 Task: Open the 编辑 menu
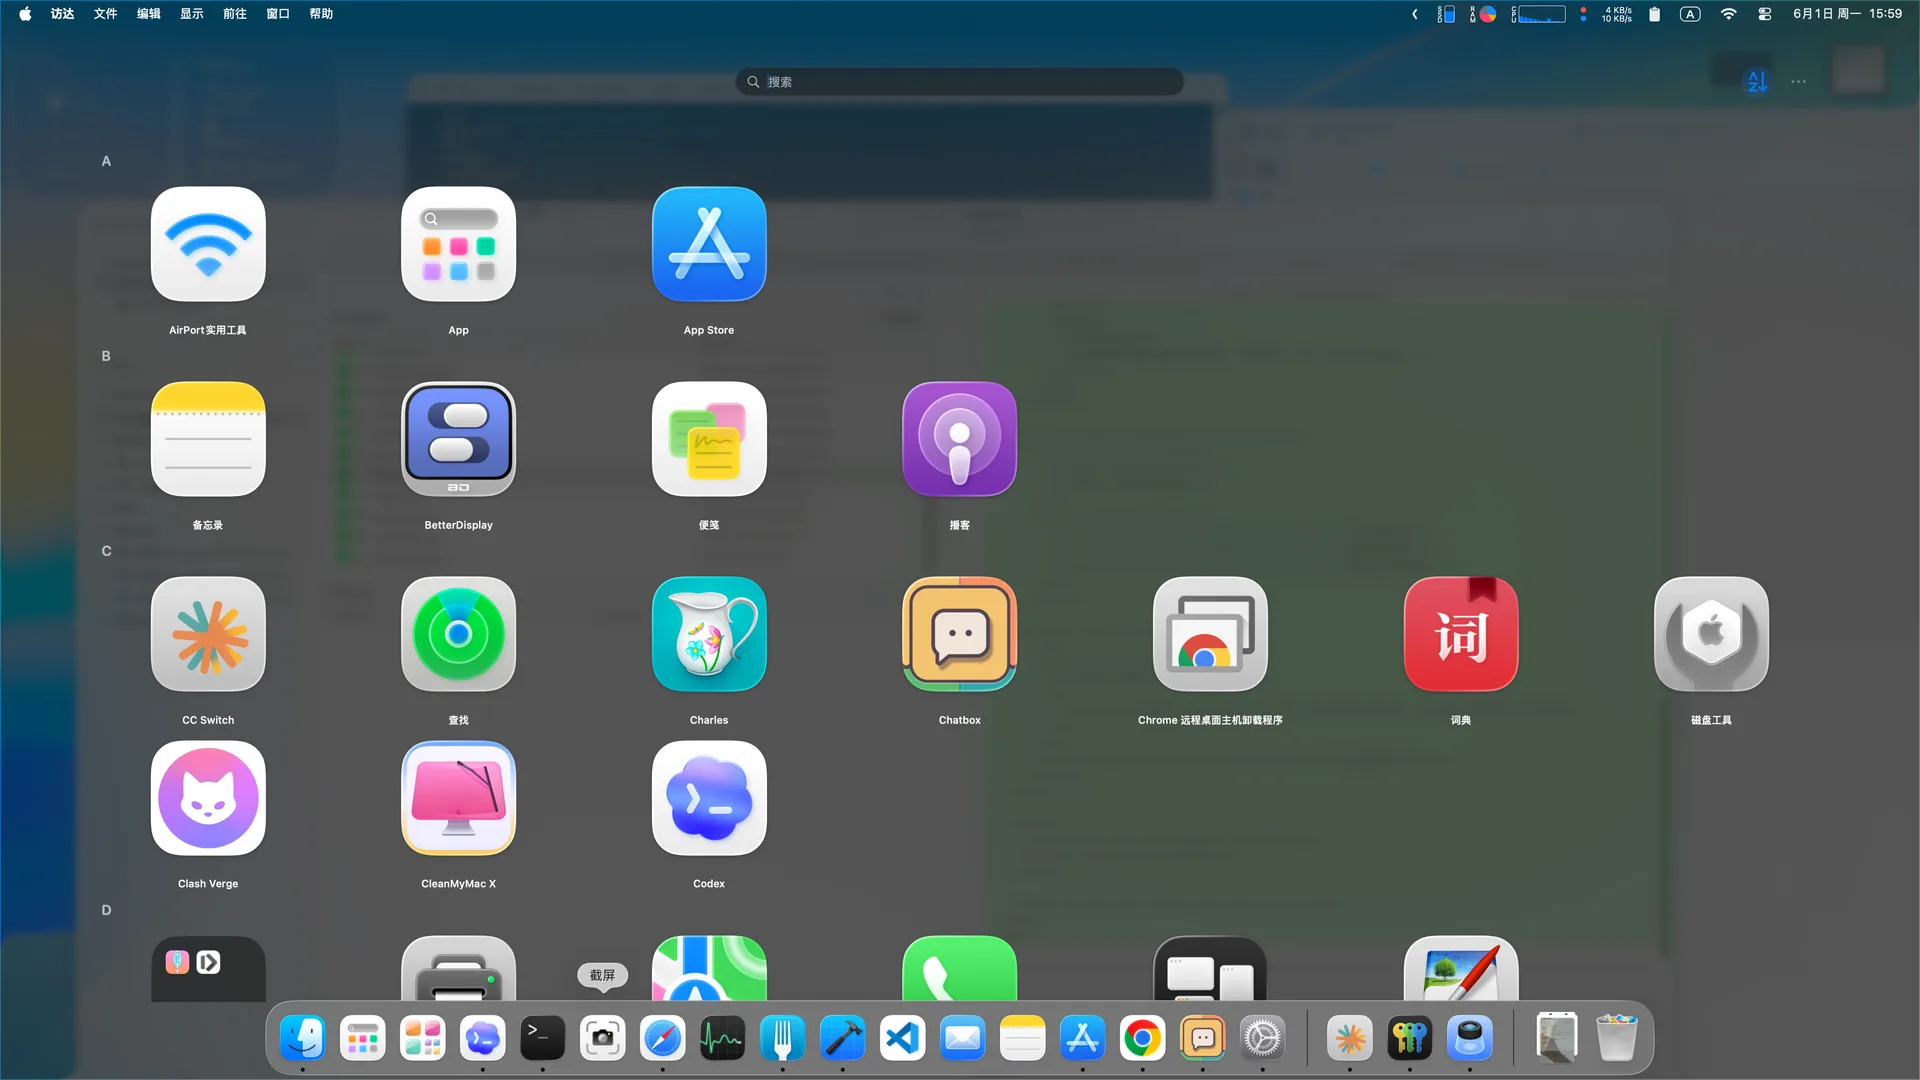(x=148, y=13)
